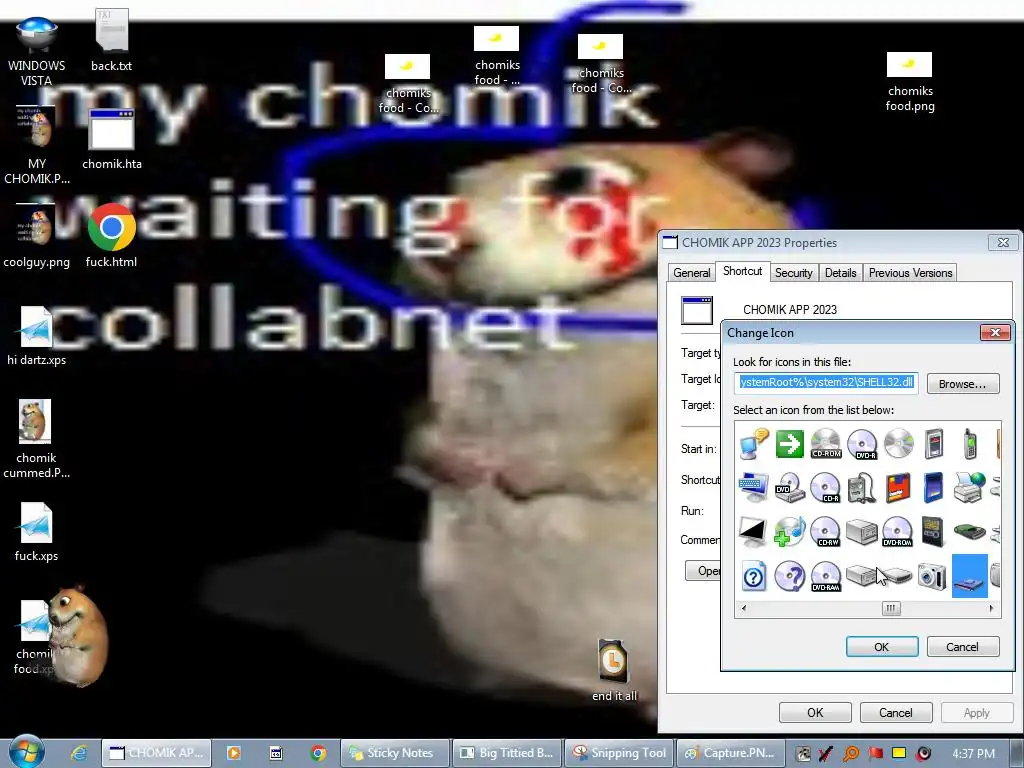Click OK in CHOMIK APP 2023 Properties
This screenshot has width=1024, height=768.
[x=815, y=712]
